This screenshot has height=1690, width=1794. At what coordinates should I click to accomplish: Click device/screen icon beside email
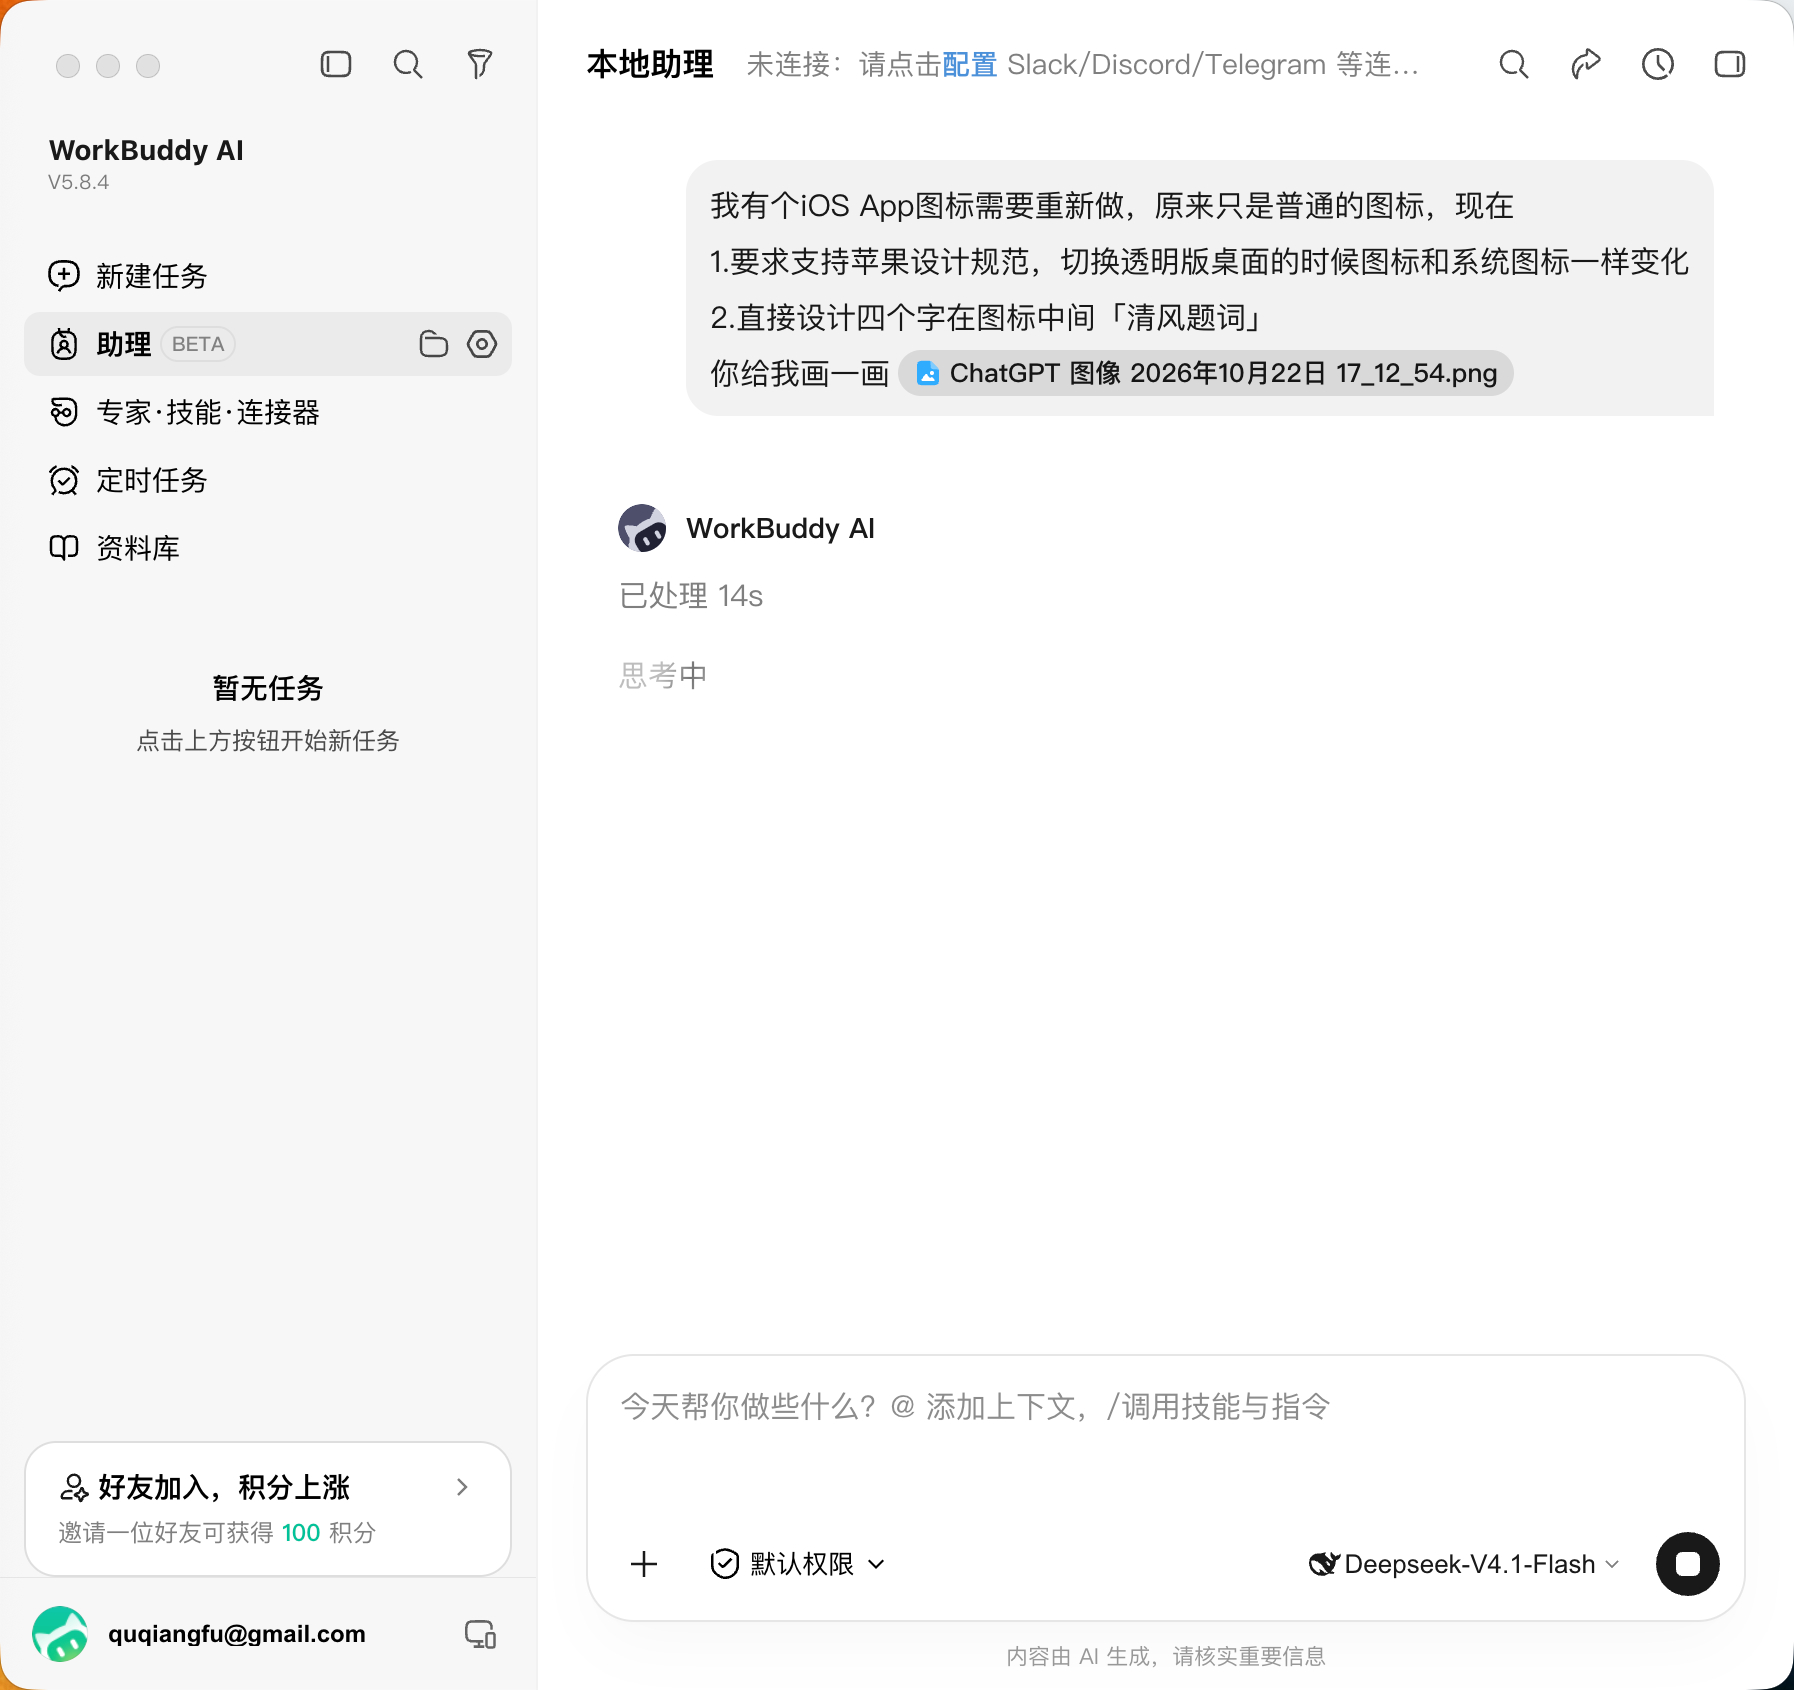[481, 1634]
